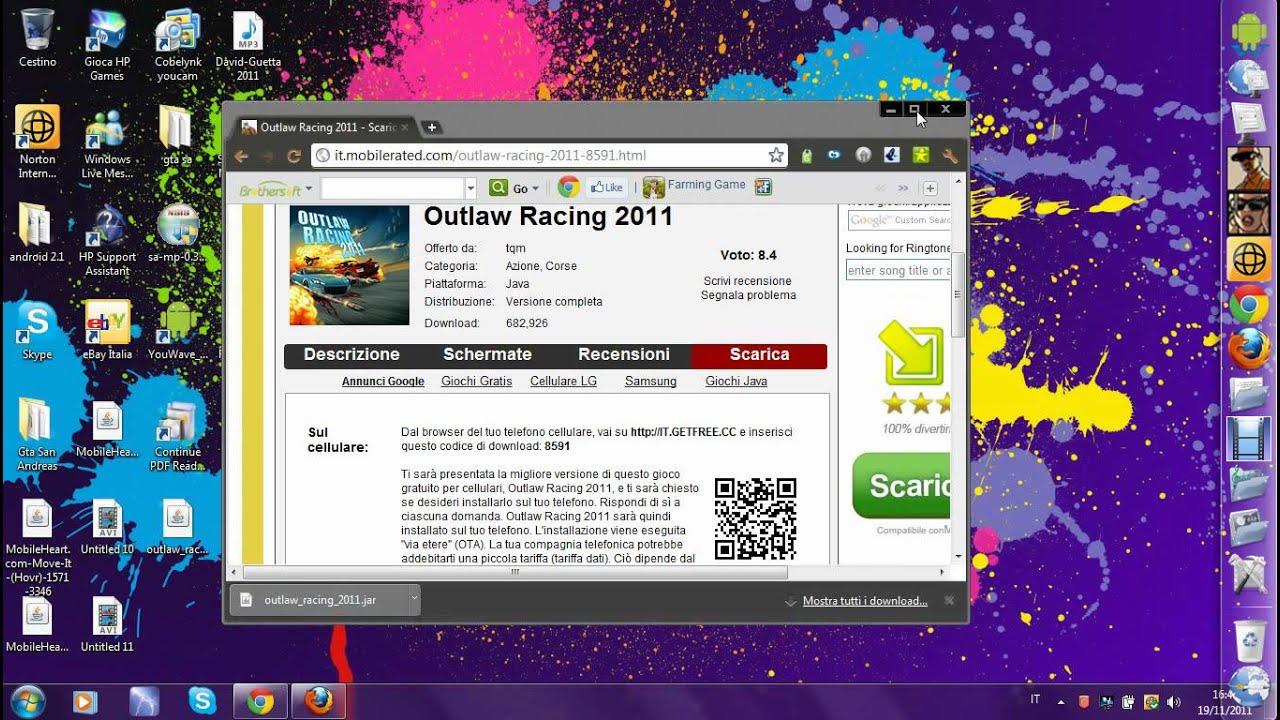Click the Android icon in desktop dock
Viewport: 1280px width, 720px height.
(1249, 32)
